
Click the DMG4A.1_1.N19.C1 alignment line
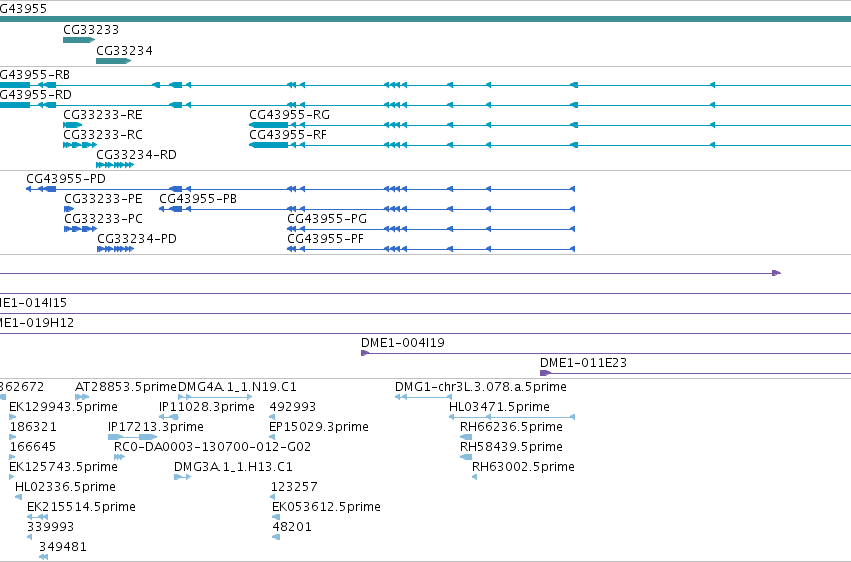(215, 397)
